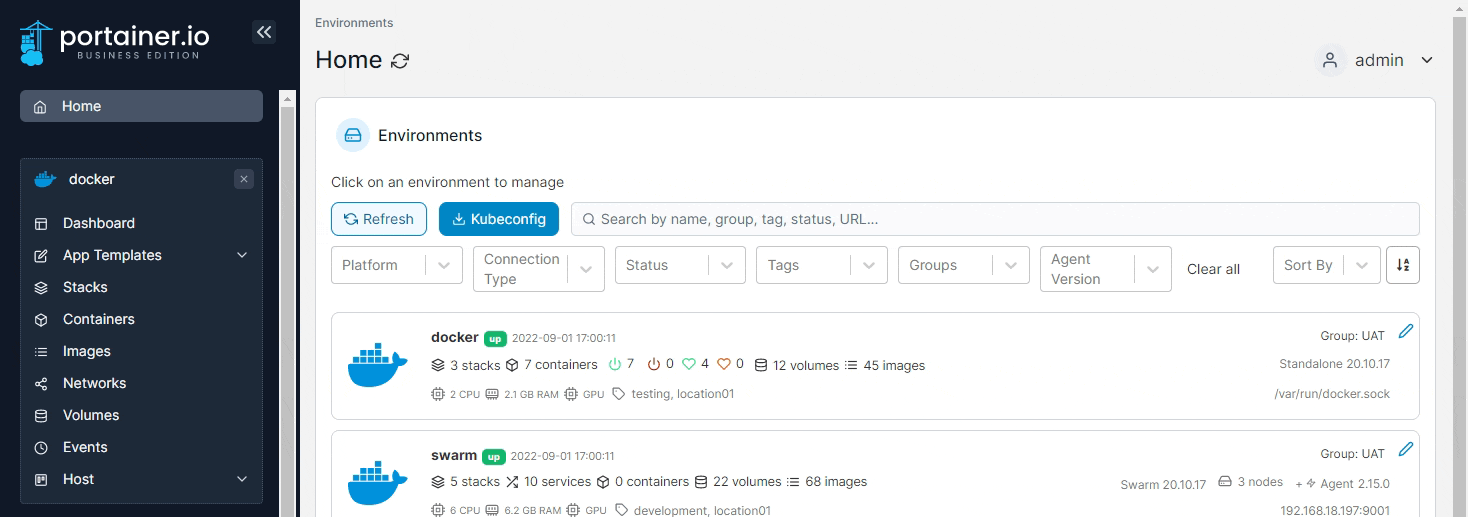Open the Platform filter dropdown
Screen dimensions: 1468x517
point(397,265)
